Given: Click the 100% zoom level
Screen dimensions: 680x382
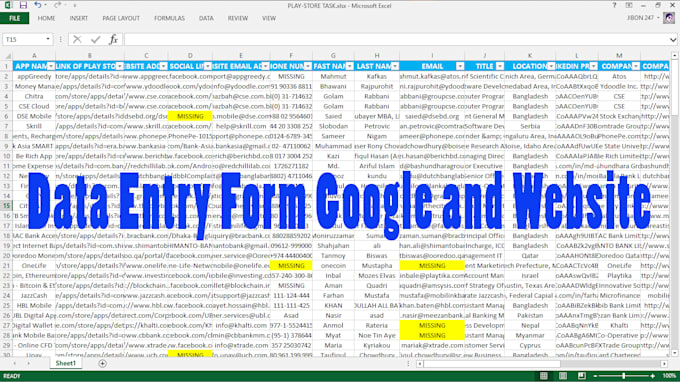Looking at the screenshot, I should coord(669,376).
